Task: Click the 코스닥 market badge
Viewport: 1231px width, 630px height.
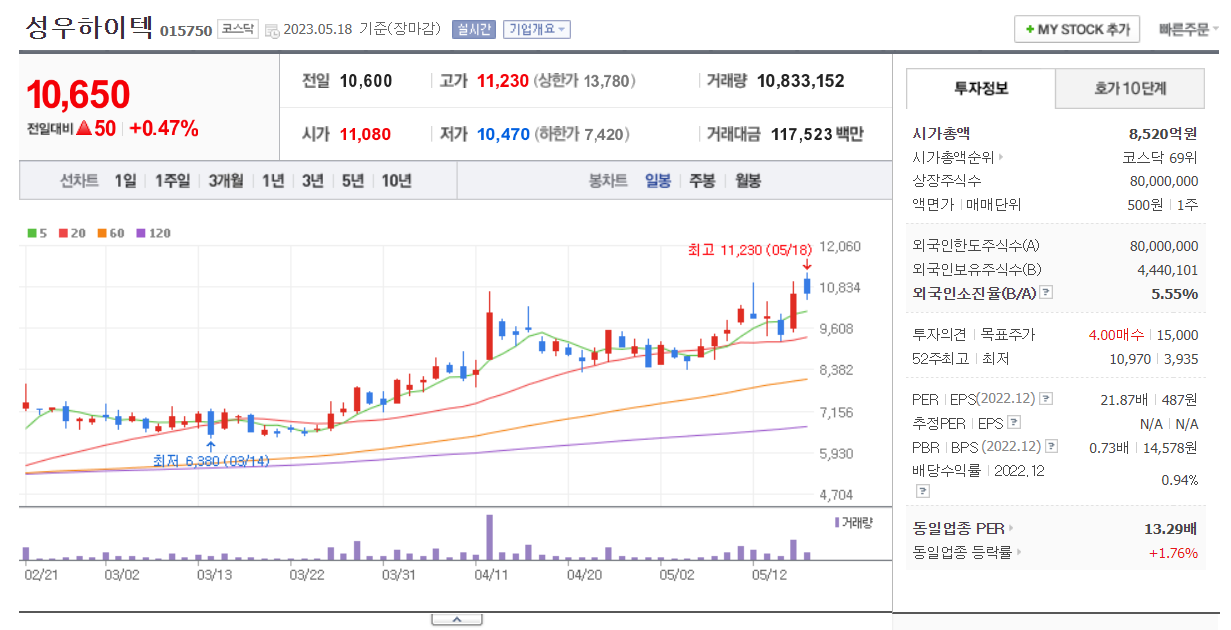Action: click(x=238, y=29)
